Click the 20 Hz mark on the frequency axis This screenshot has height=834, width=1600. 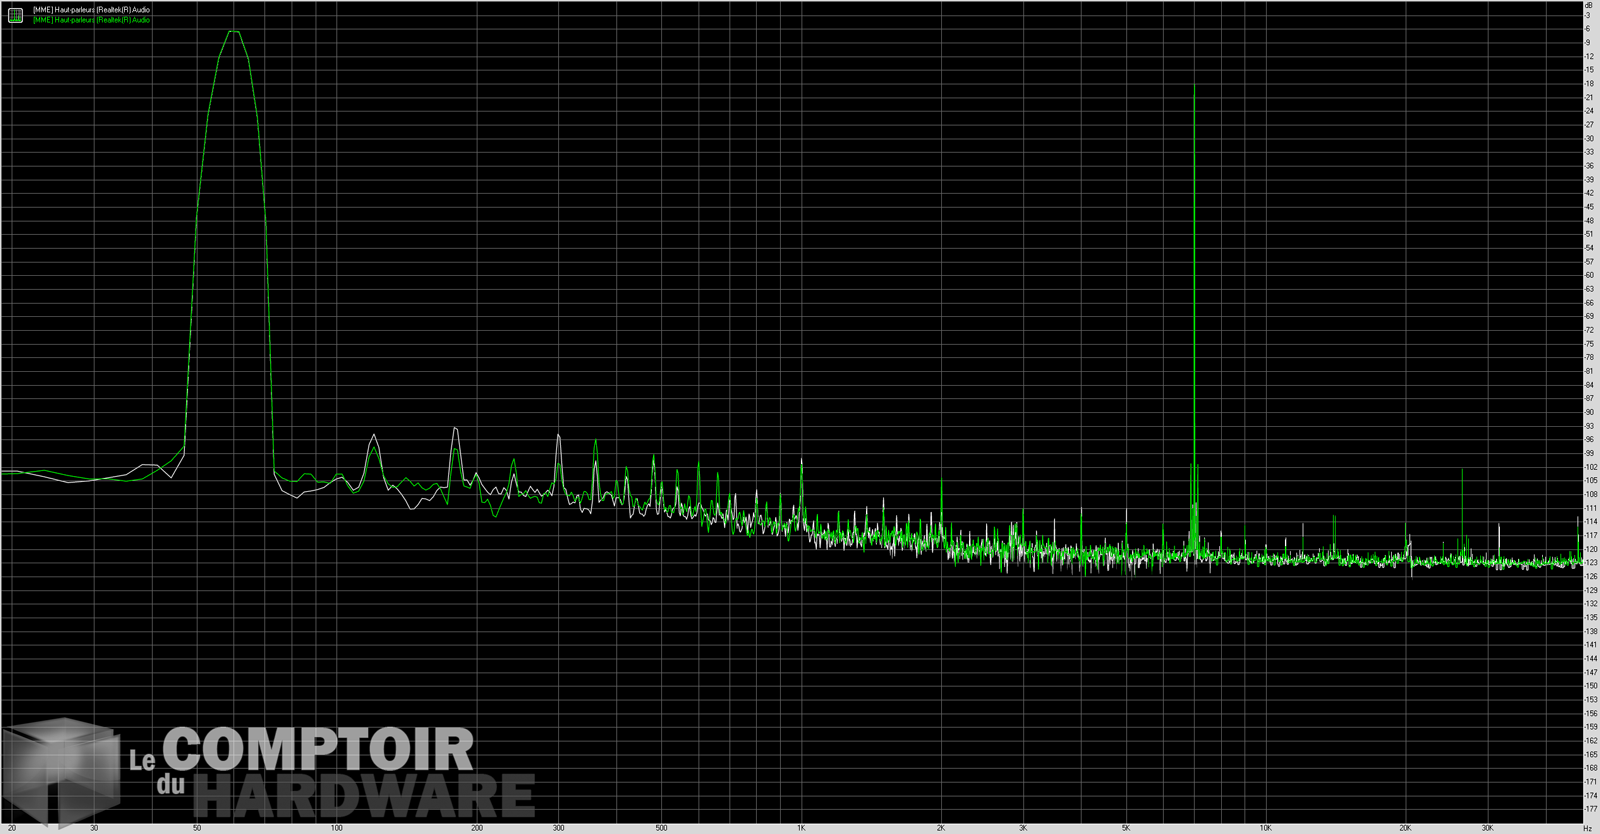12,828
